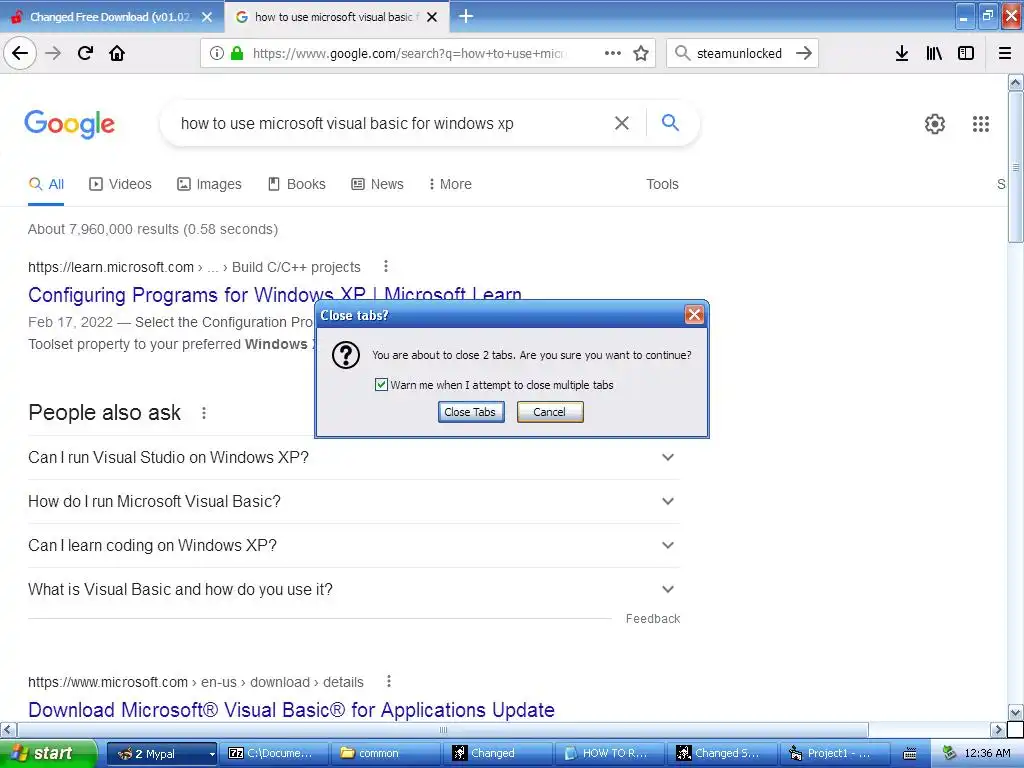The width and height of the screenshot is (1024, 768).
Task: Click the blue Google search magnifier button
Action: pos(670,122)
